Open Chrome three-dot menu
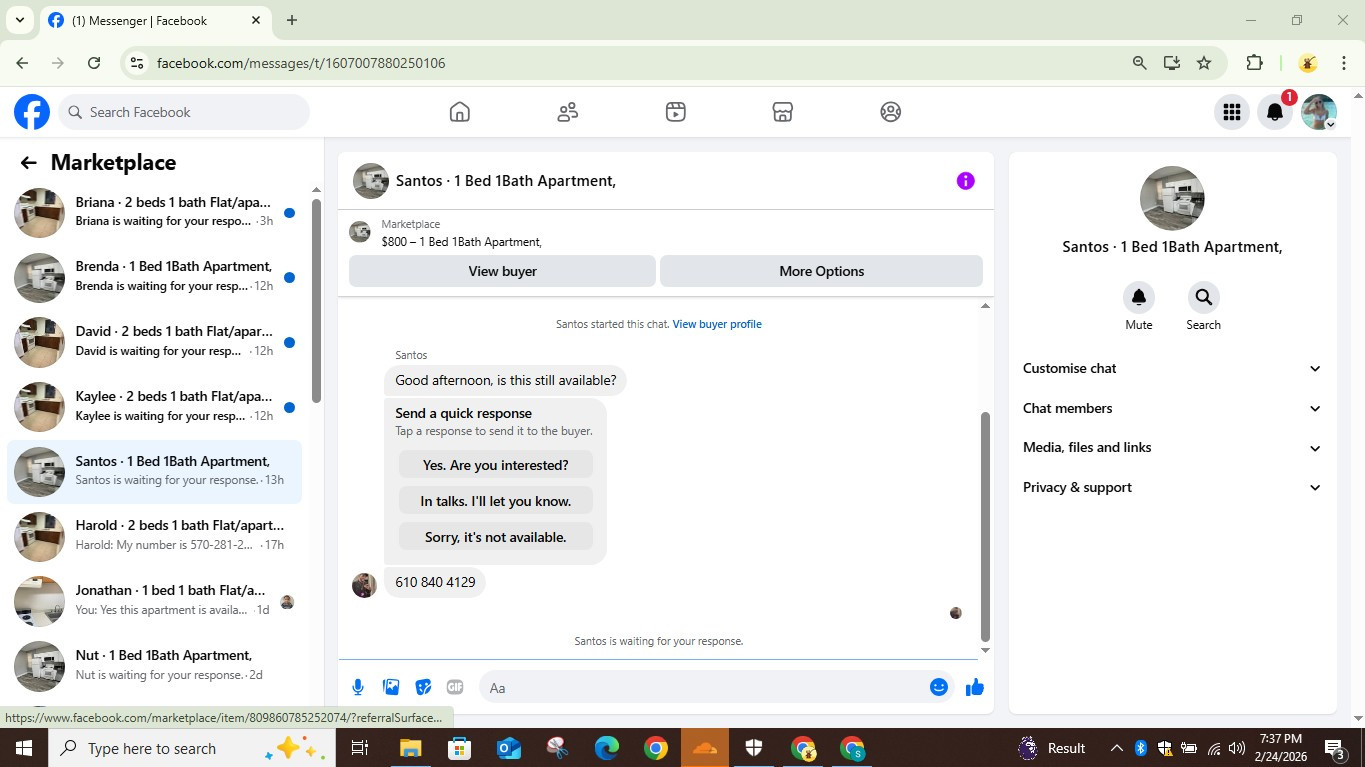 point(1344,63)
